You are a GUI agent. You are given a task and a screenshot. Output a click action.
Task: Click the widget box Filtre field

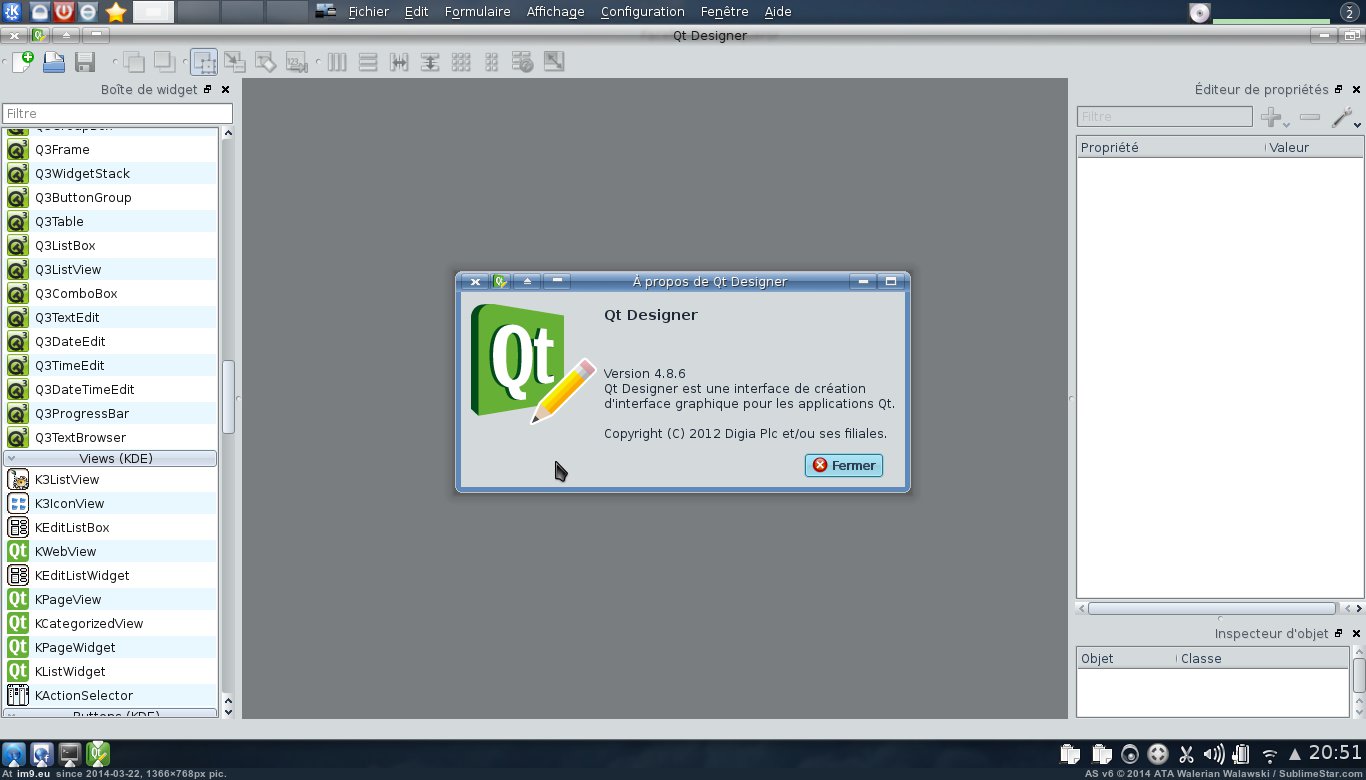click(x=117, y=114)
